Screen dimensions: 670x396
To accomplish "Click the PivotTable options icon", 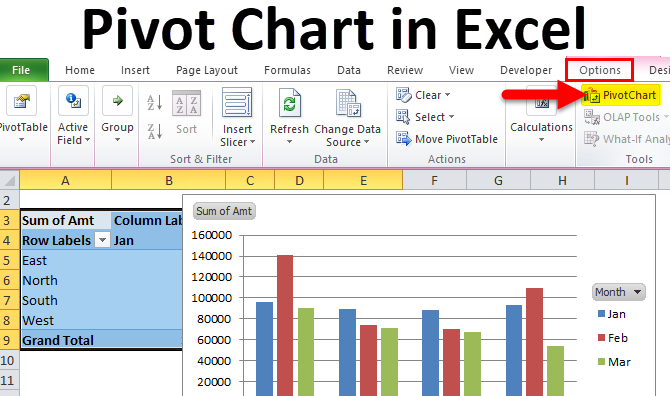I will coord(21,101).
